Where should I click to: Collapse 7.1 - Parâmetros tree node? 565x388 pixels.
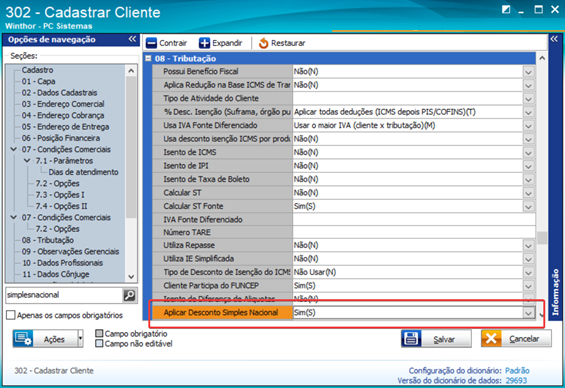coord(27,161)
